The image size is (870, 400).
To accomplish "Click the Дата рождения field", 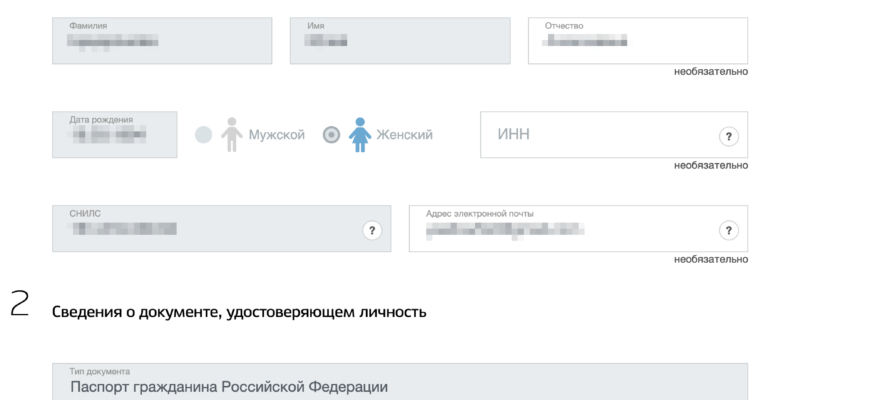I will coord(115,135).
